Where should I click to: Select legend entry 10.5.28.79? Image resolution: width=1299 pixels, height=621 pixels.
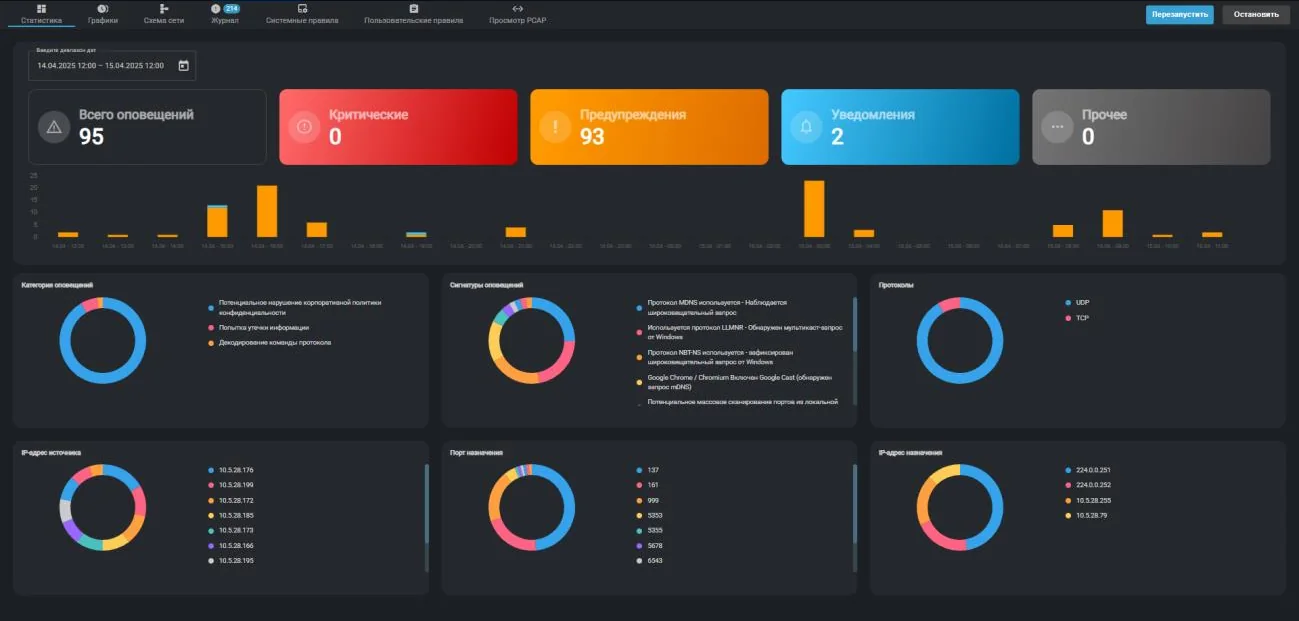pos(1087,516)
